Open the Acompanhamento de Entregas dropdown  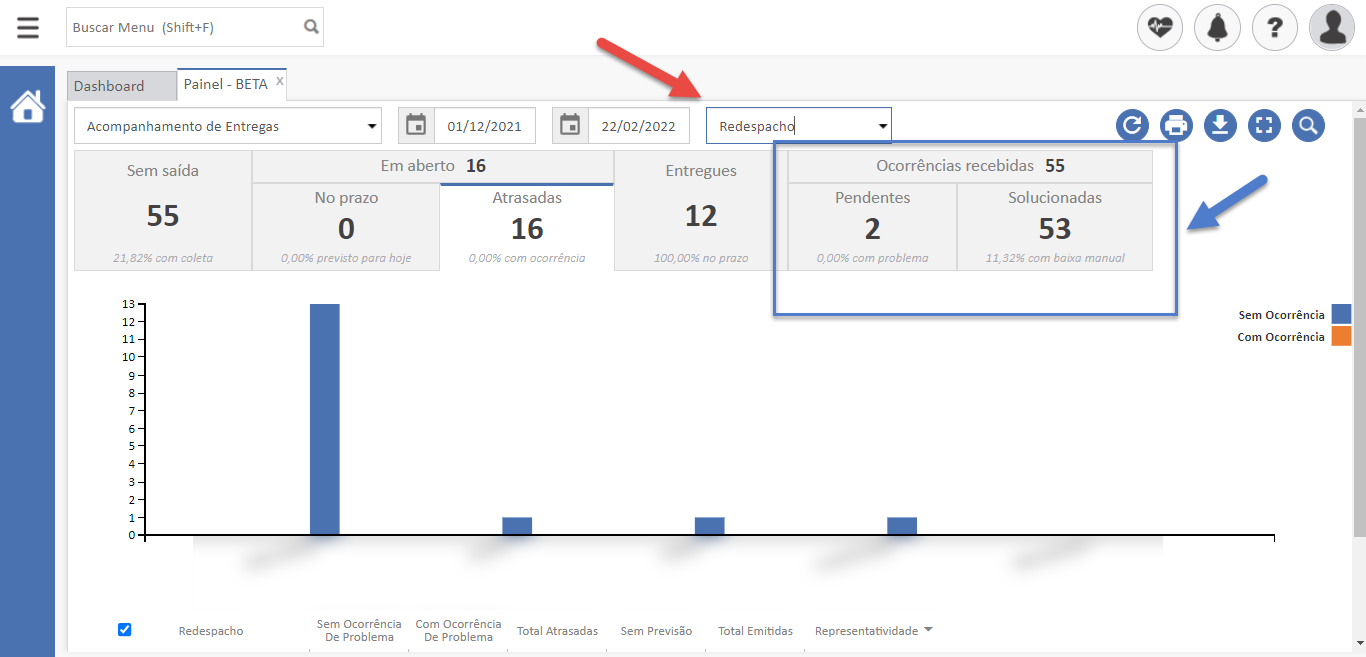point(228,126)
